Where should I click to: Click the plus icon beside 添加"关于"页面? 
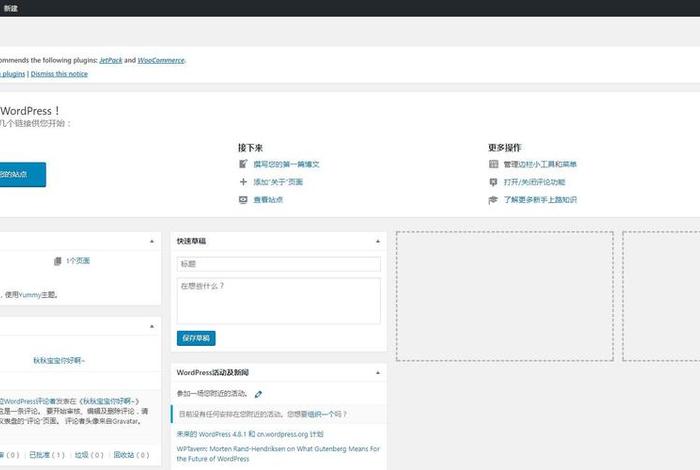[x=243, y=182]
